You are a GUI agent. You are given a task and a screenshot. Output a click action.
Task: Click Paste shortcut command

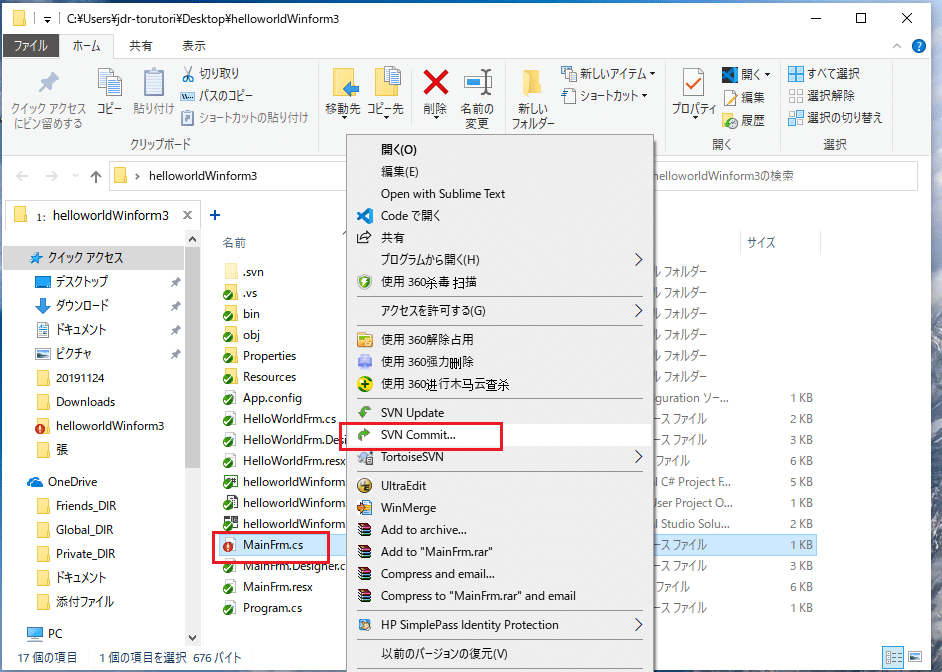tap(245, 118)
